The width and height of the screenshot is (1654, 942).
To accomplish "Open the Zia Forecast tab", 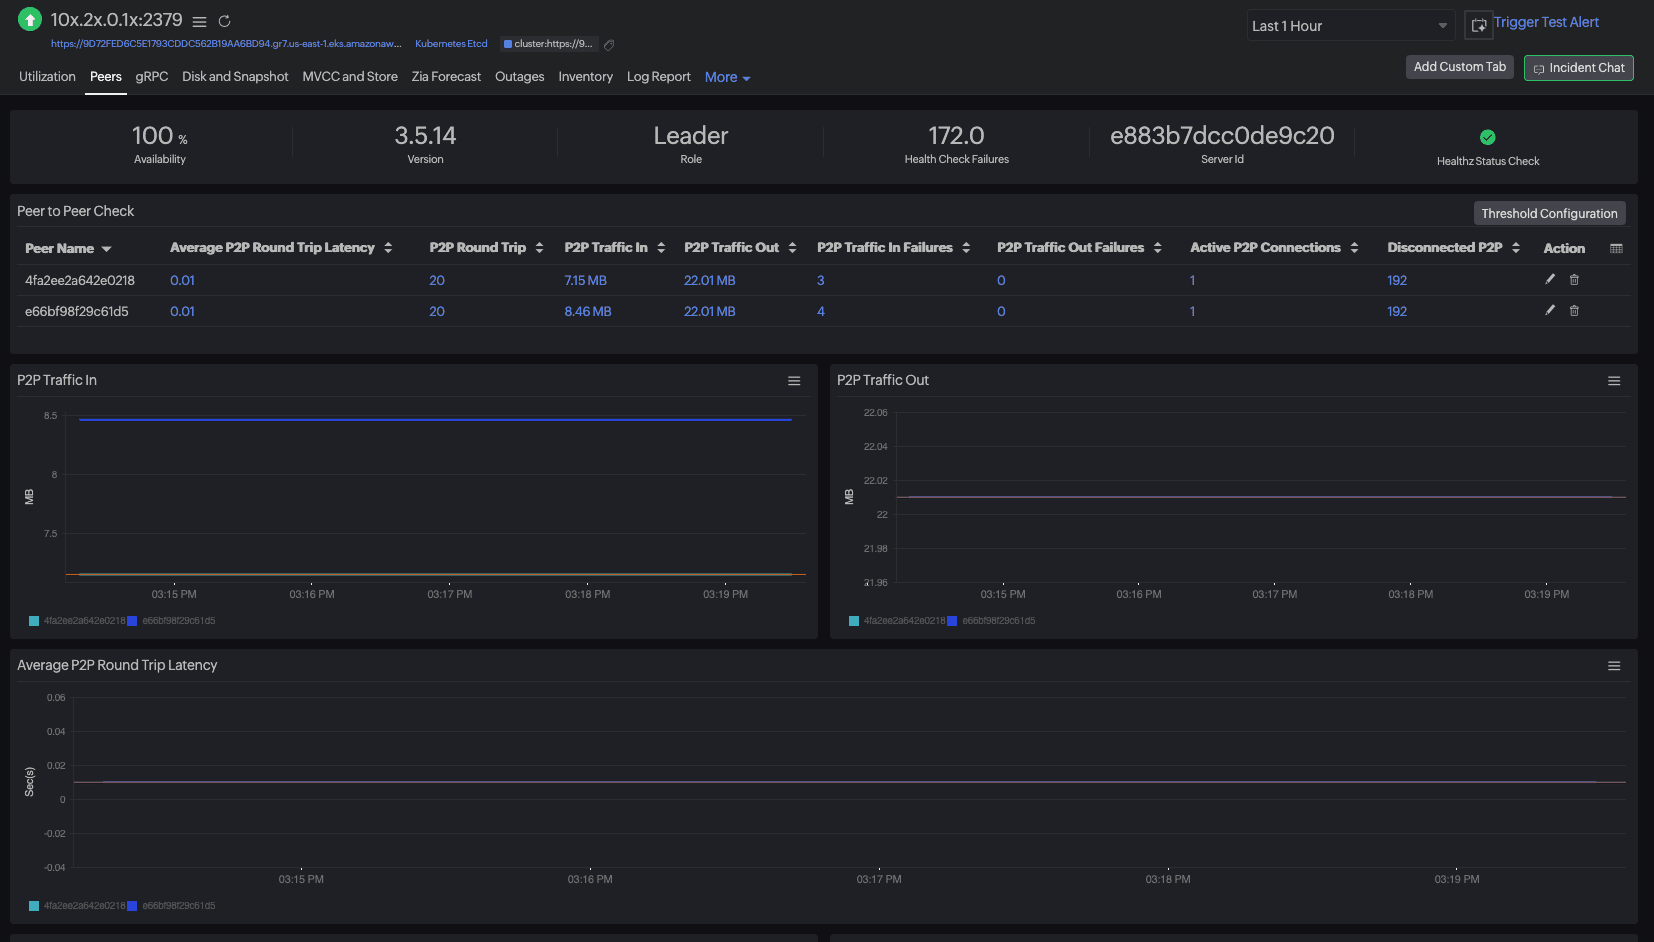I will (x=446, y=76).
